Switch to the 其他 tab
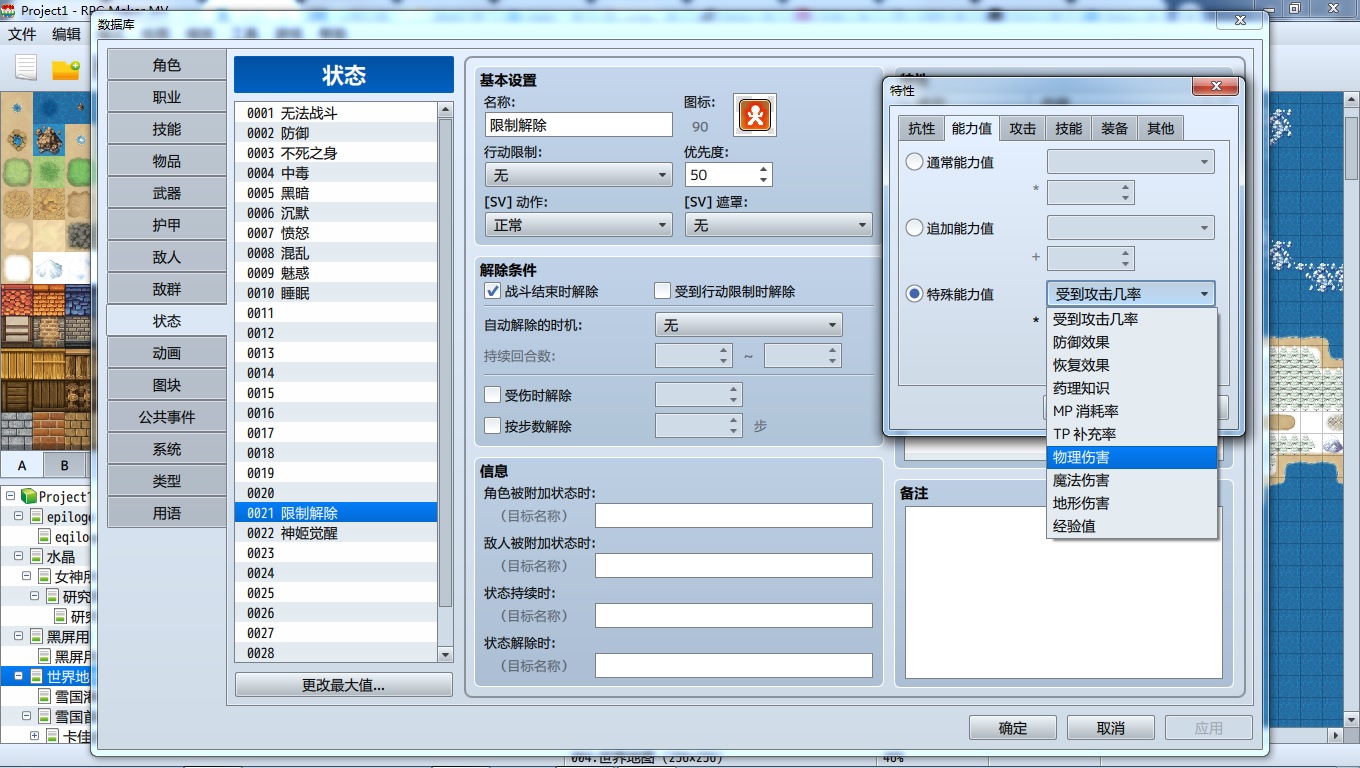 [x=1161, y=128]
